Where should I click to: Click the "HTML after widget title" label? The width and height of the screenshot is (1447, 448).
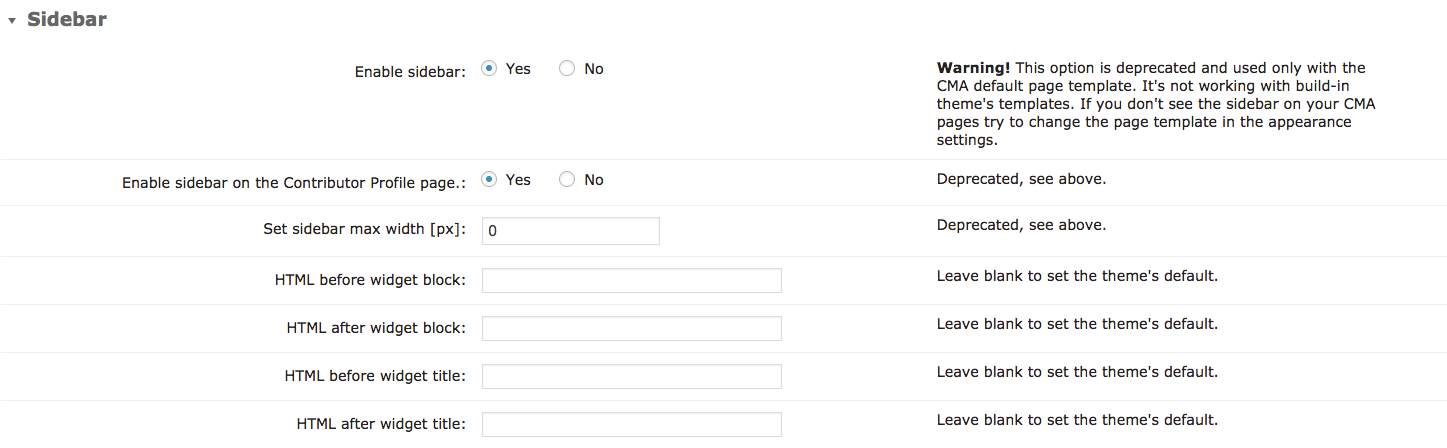(381, 424)
